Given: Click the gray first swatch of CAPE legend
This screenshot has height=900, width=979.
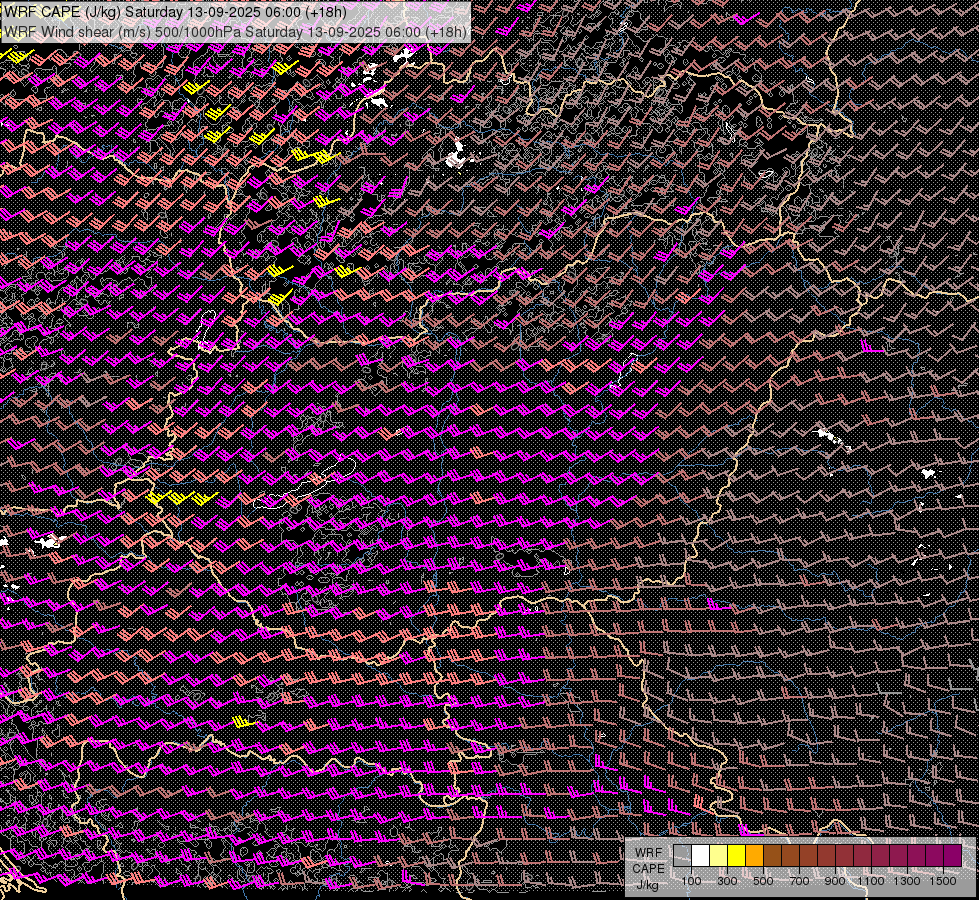Looking at the screenshot, I should (682, 855).
